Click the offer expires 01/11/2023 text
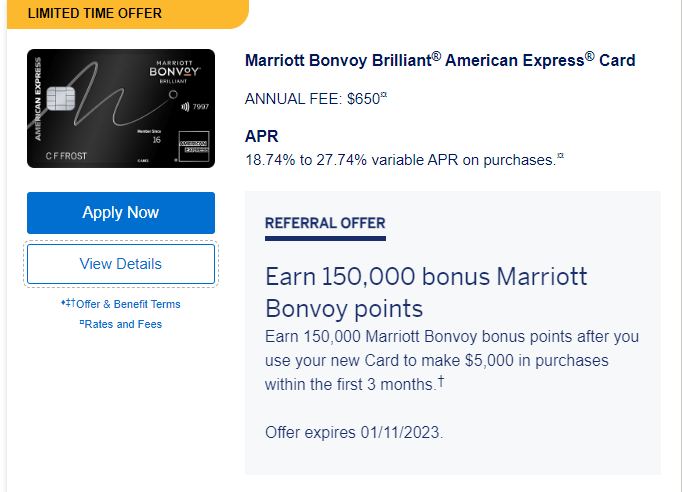Screen dimensions: 682x492 [x=354, y=432]
